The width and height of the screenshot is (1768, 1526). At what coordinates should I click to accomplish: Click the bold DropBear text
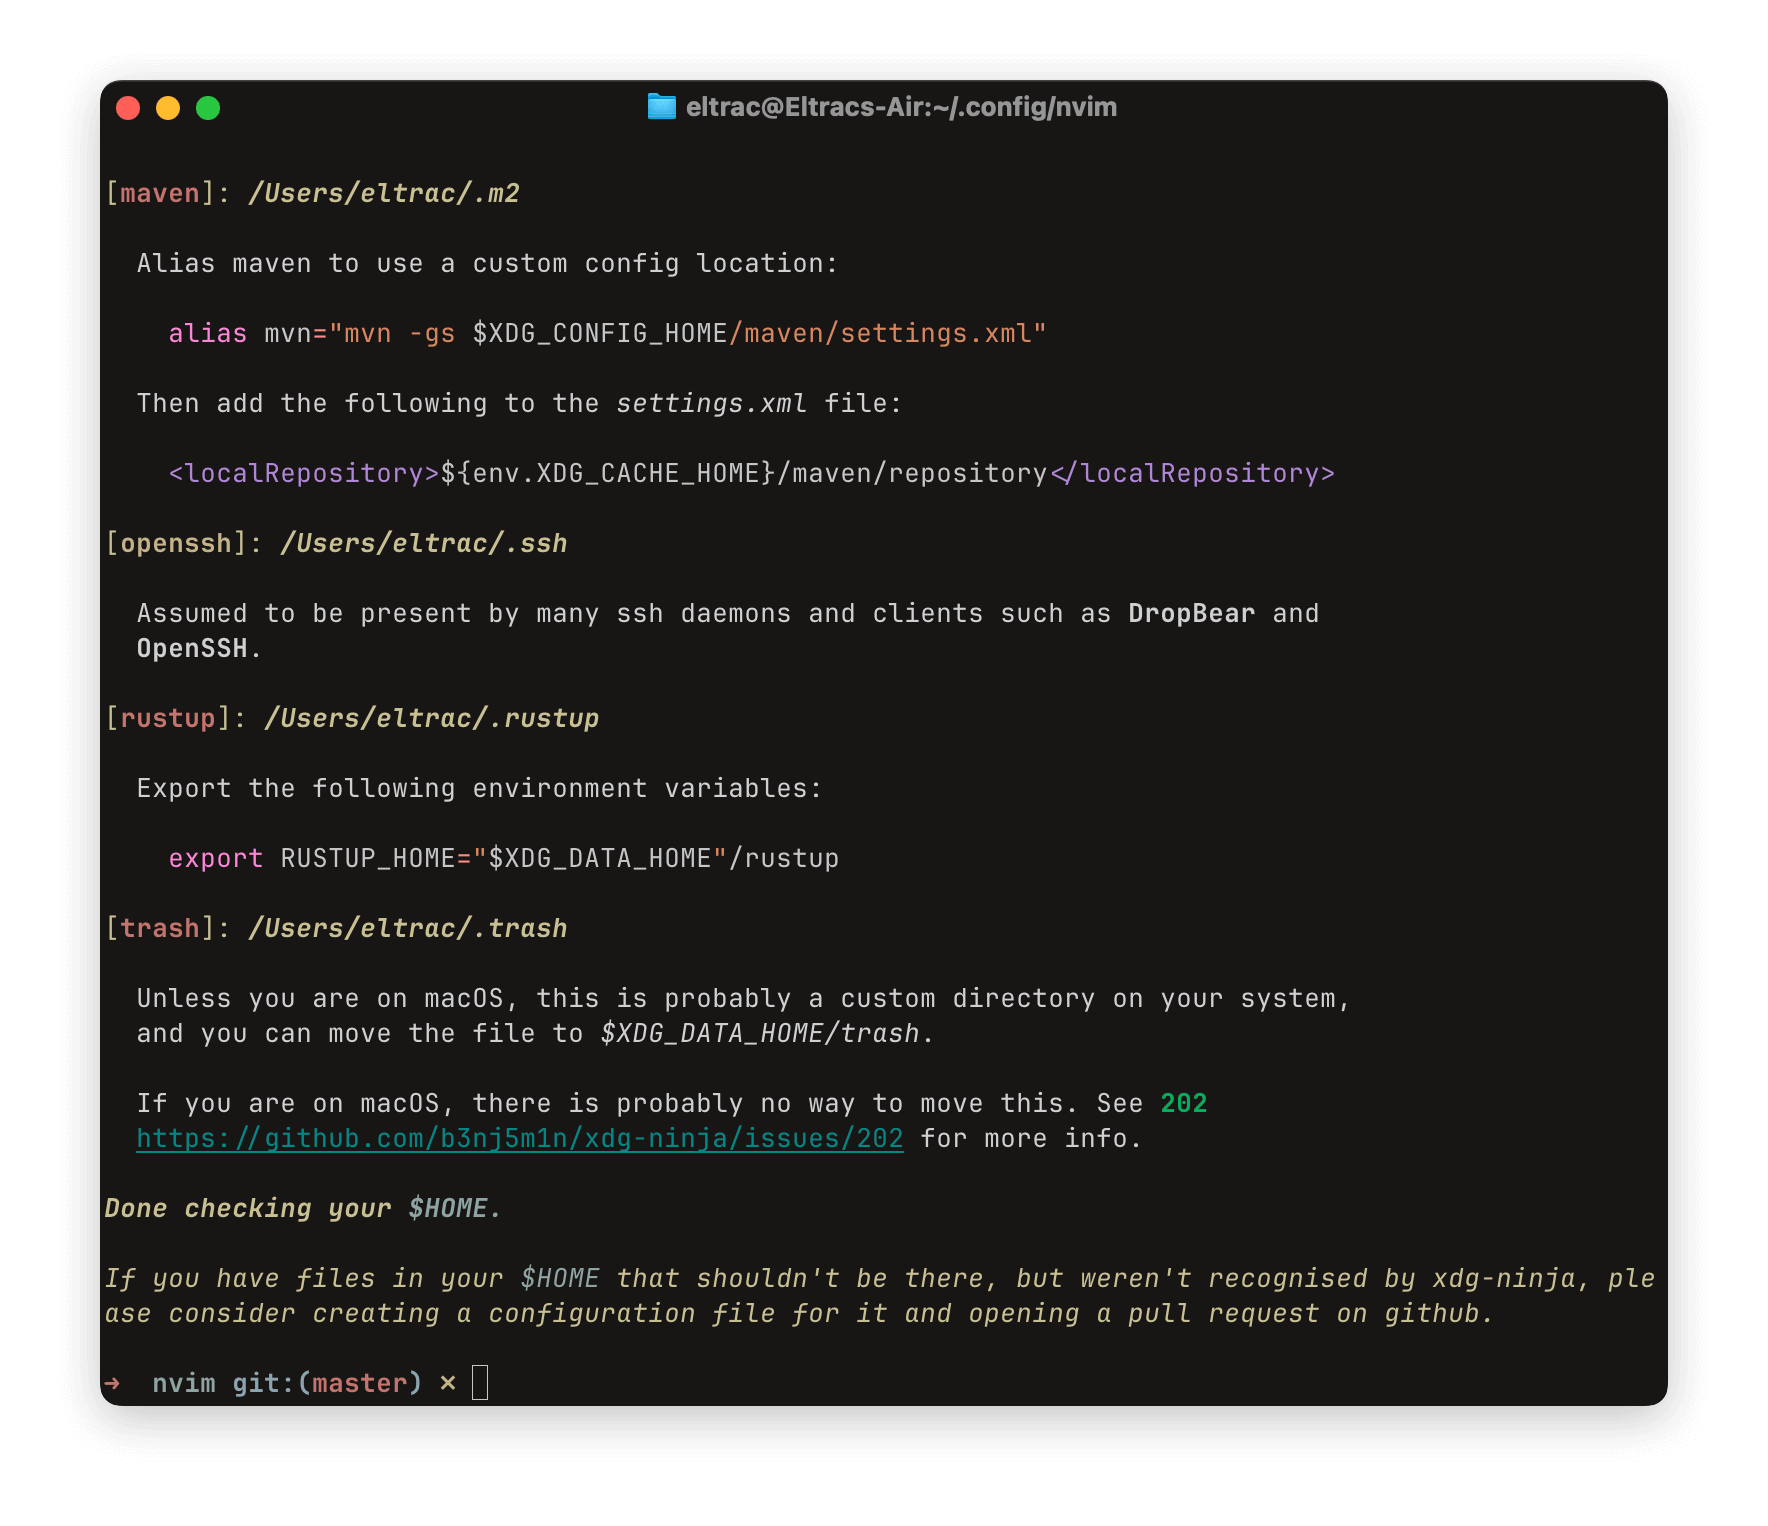(1191, 614)
